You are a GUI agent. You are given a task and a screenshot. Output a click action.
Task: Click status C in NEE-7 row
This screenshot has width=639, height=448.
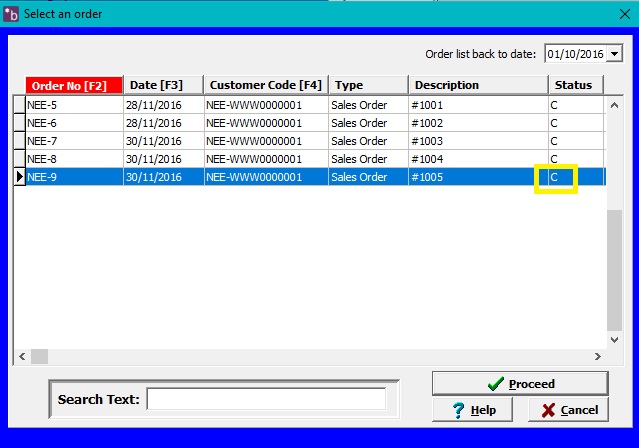554,141
